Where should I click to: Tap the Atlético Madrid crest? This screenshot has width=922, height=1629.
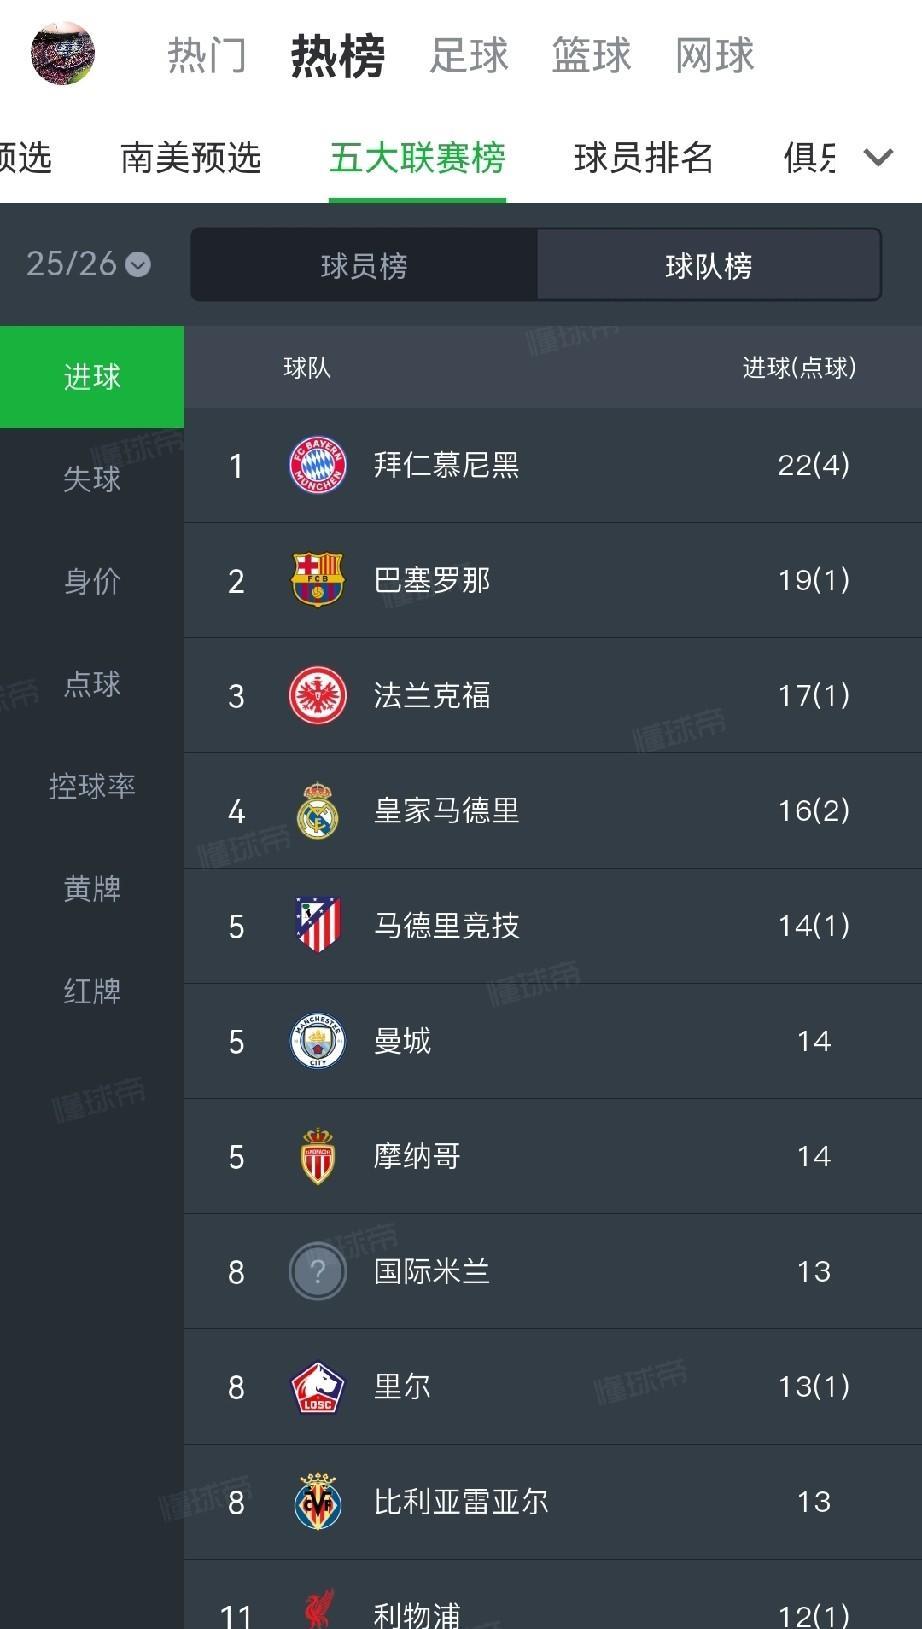coord(317,925)
